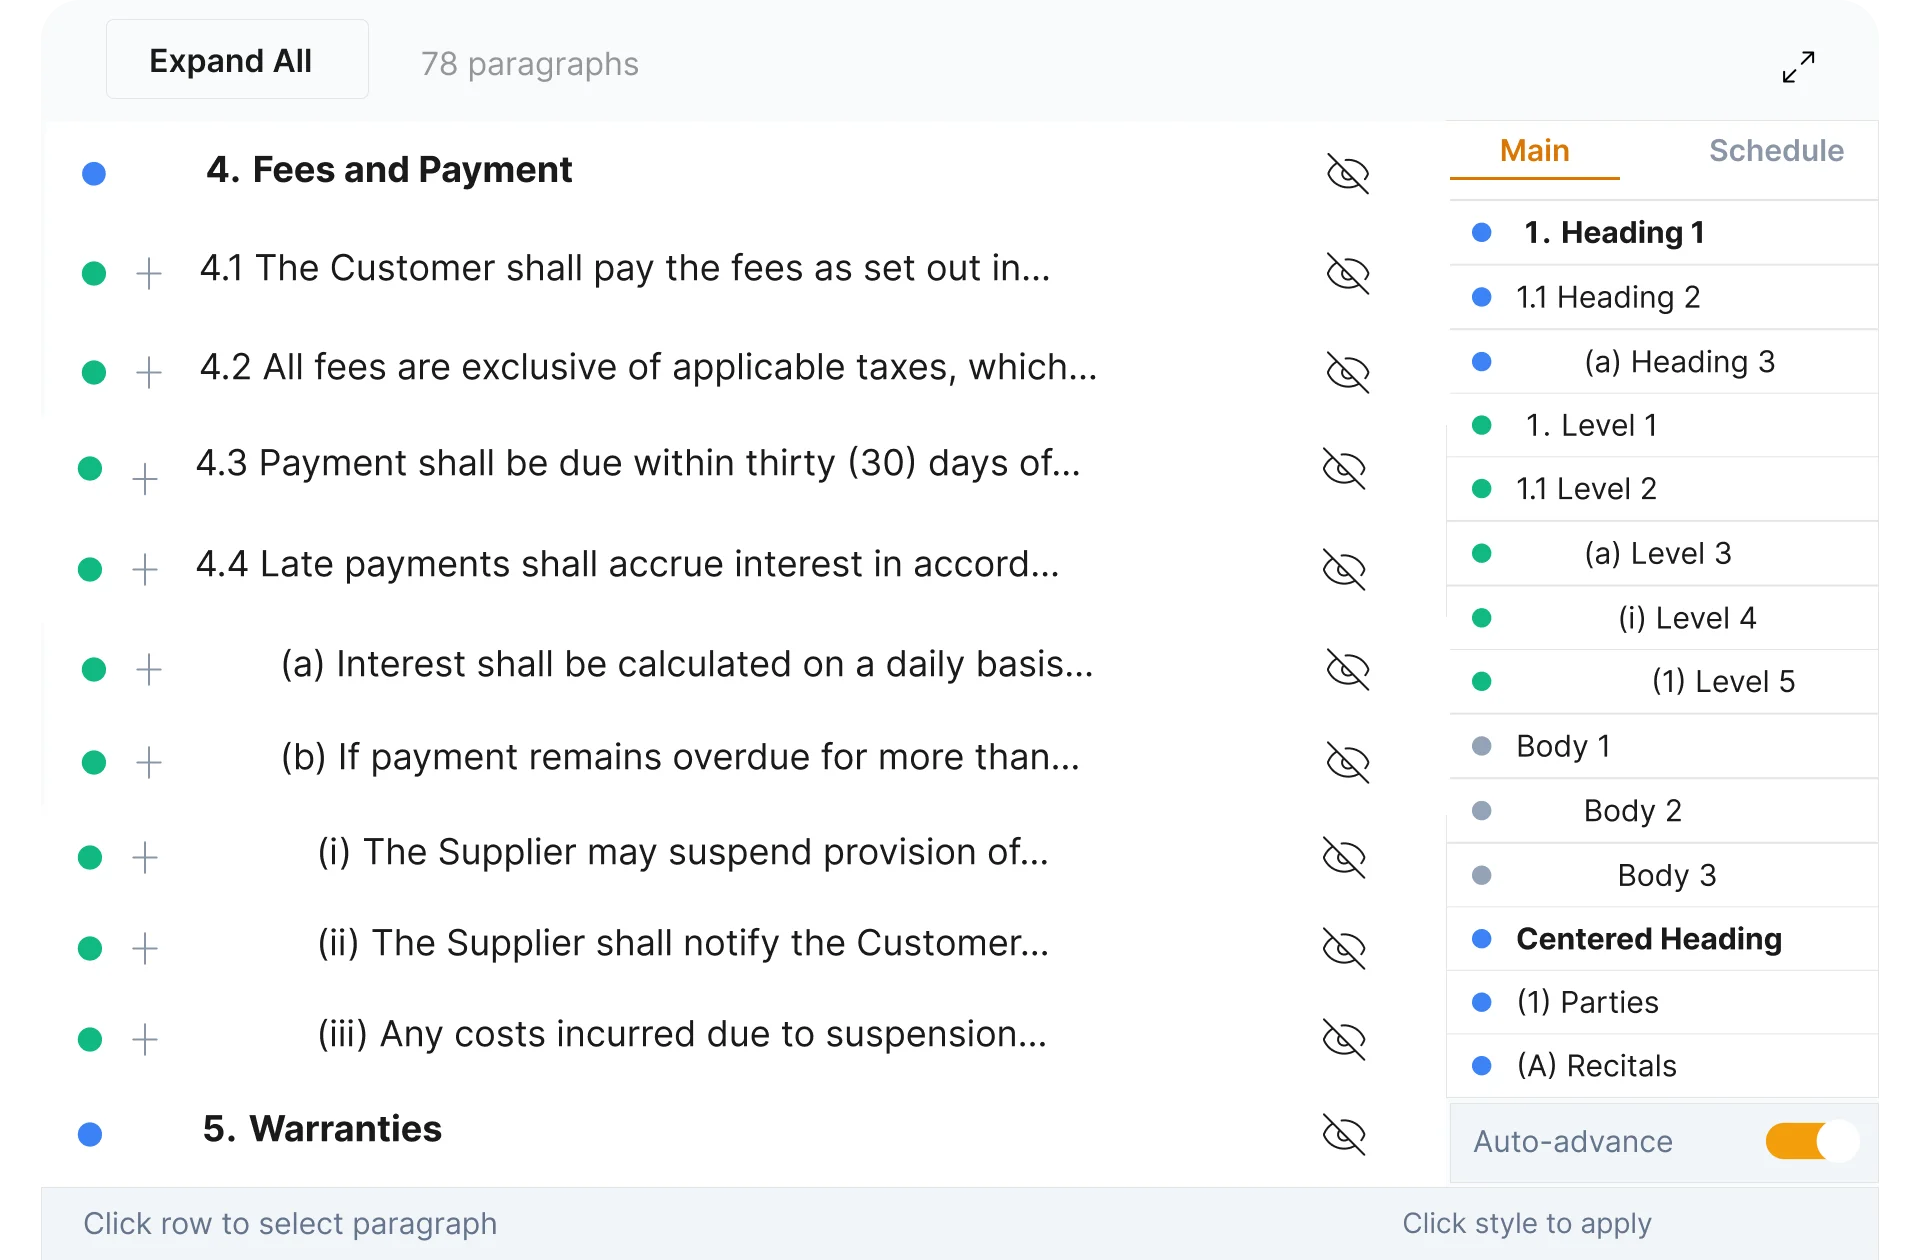Apply the Centered Heading style

click(x=1648, y=939)
